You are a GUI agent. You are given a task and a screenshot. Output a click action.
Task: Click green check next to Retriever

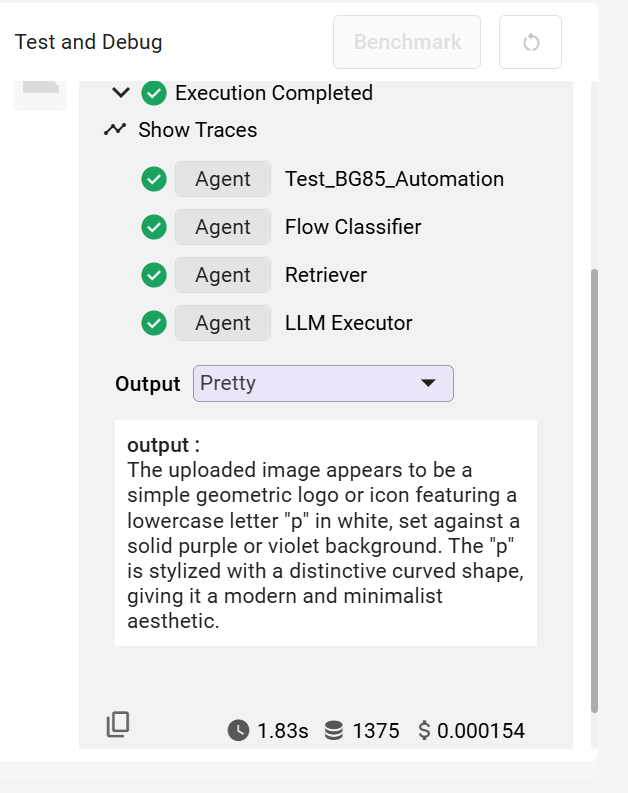point(153,275)
